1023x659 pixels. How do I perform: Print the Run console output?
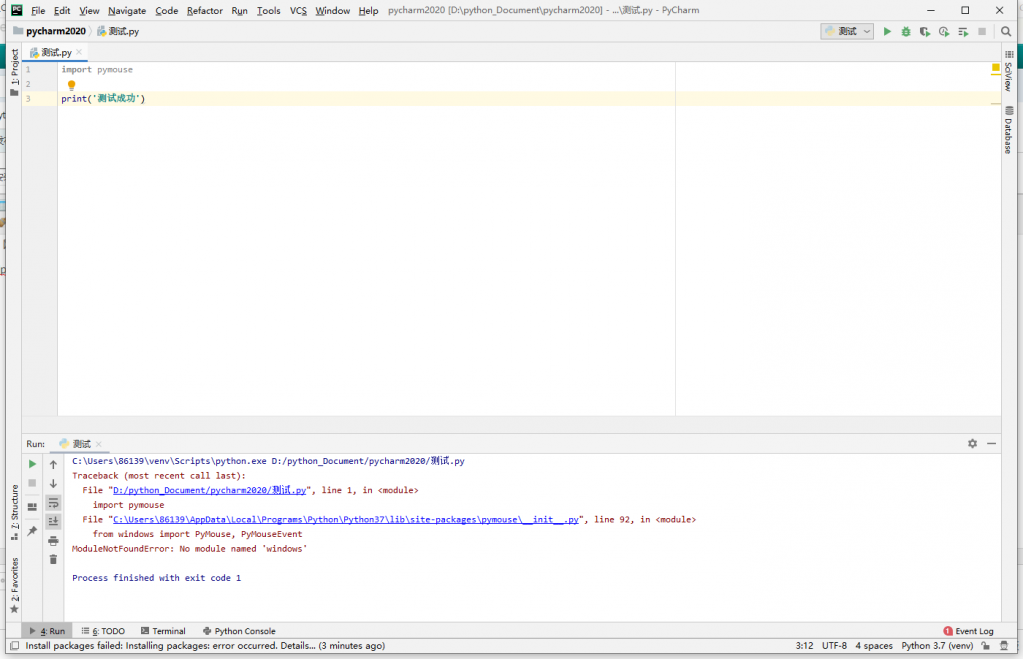pyautogui.click(x=53, y=540)
